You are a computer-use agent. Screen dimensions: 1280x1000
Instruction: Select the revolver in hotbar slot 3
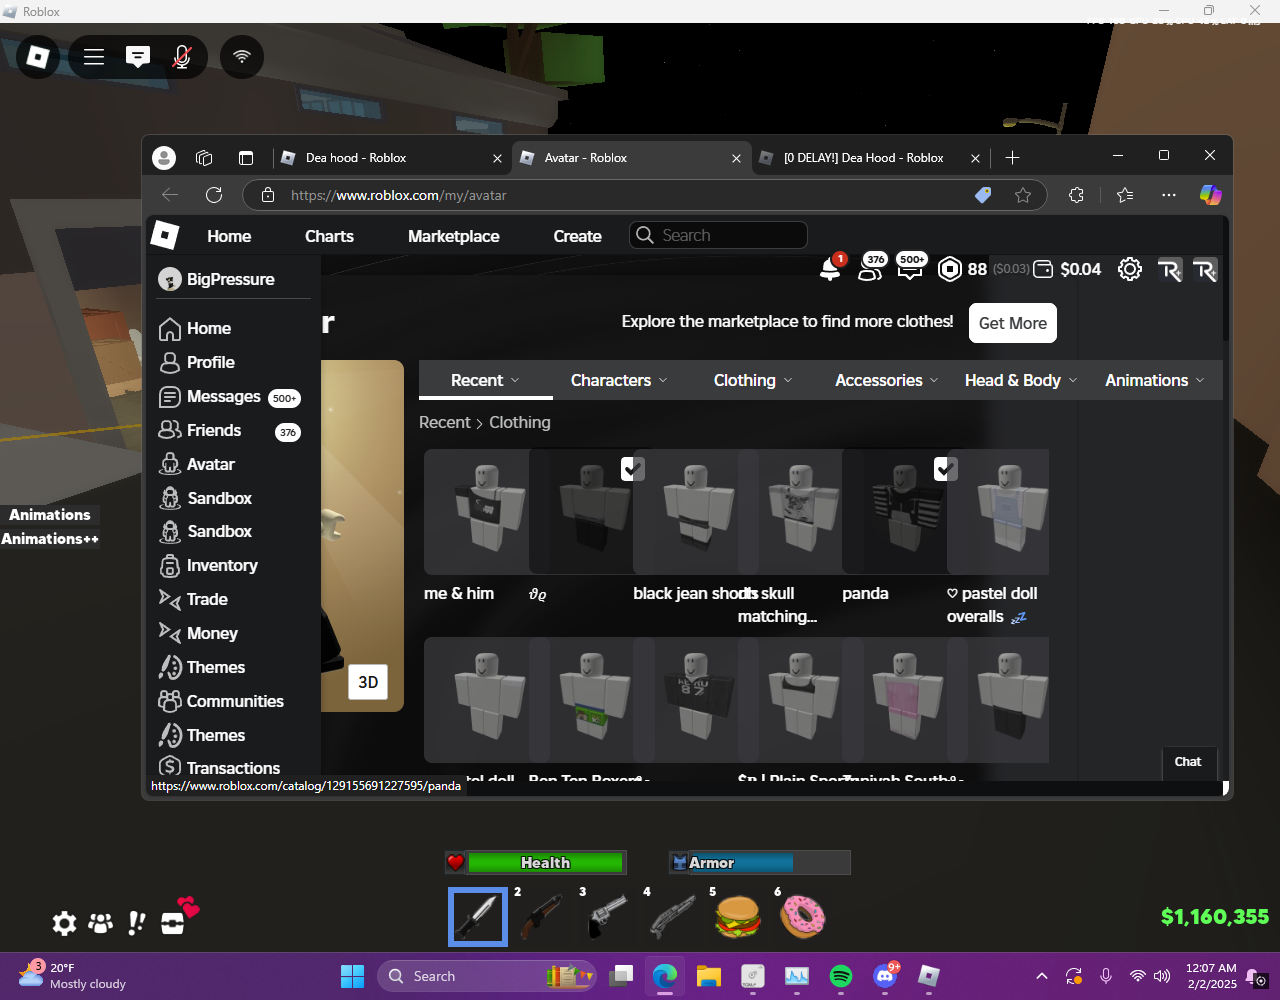pos(606,916)
